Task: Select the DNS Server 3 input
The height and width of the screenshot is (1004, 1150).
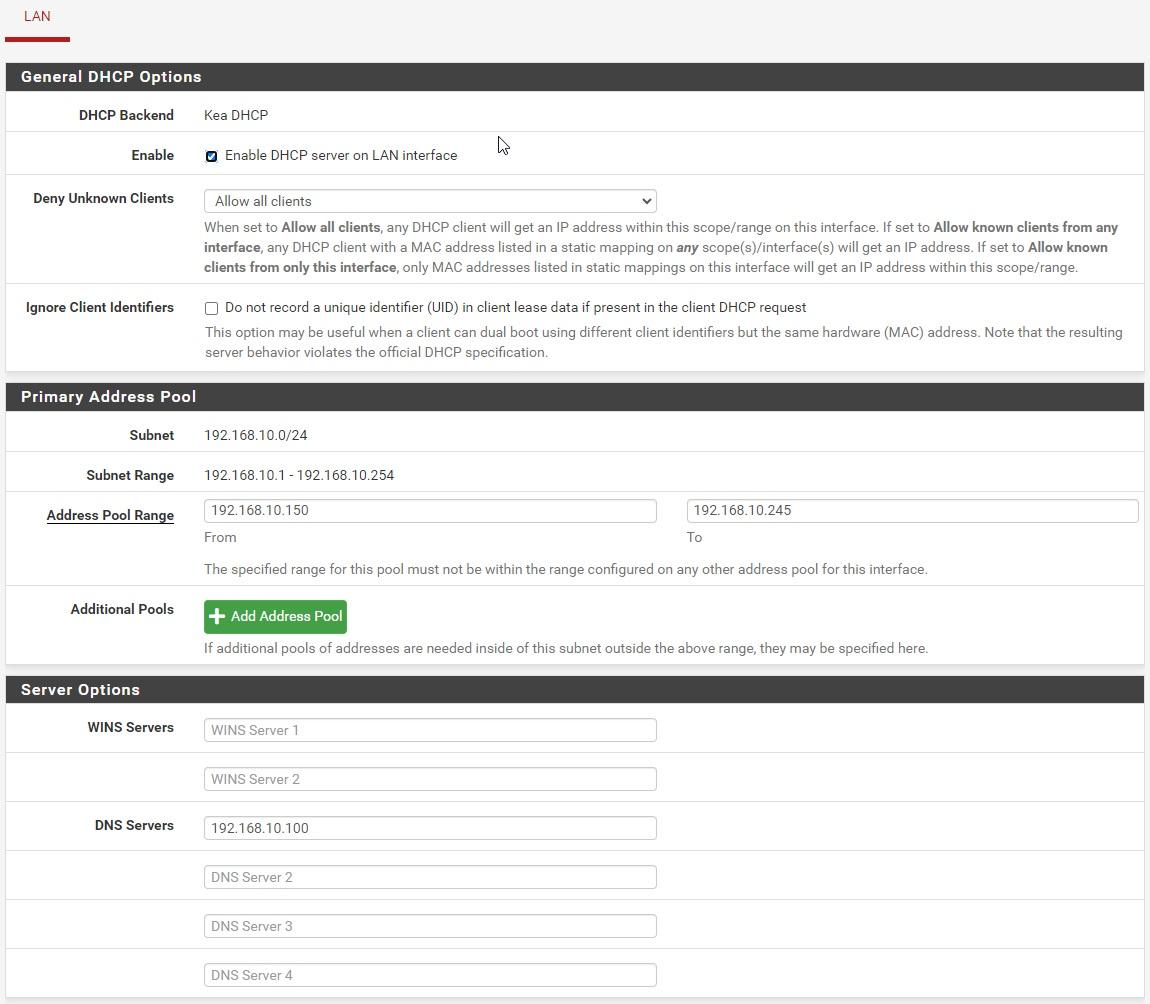Action: pos(430,926)
